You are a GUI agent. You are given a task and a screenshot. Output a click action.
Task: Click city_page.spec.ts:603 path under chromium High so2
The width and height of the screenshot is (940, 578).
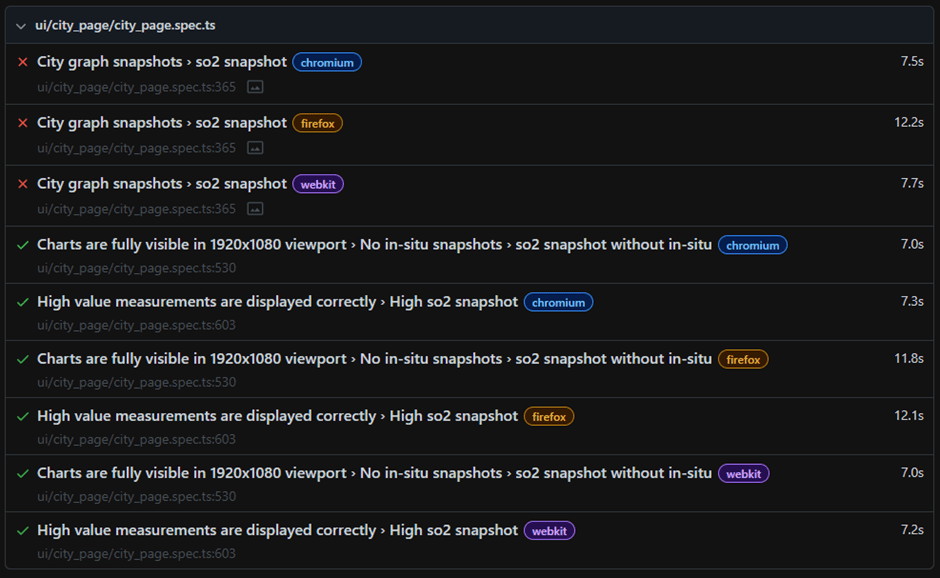click(136, 325)
